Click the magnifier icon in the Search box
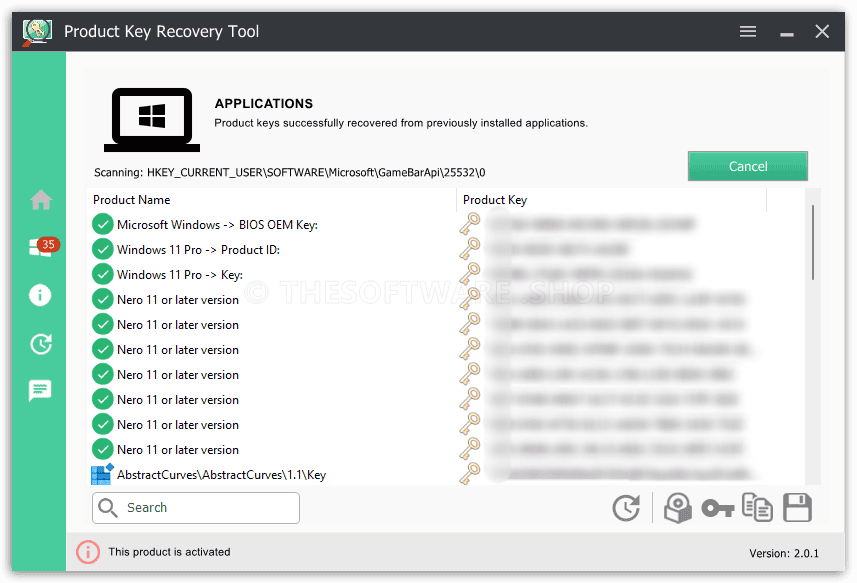The width and height of the screenshot is (857, 583). [108, 508]
